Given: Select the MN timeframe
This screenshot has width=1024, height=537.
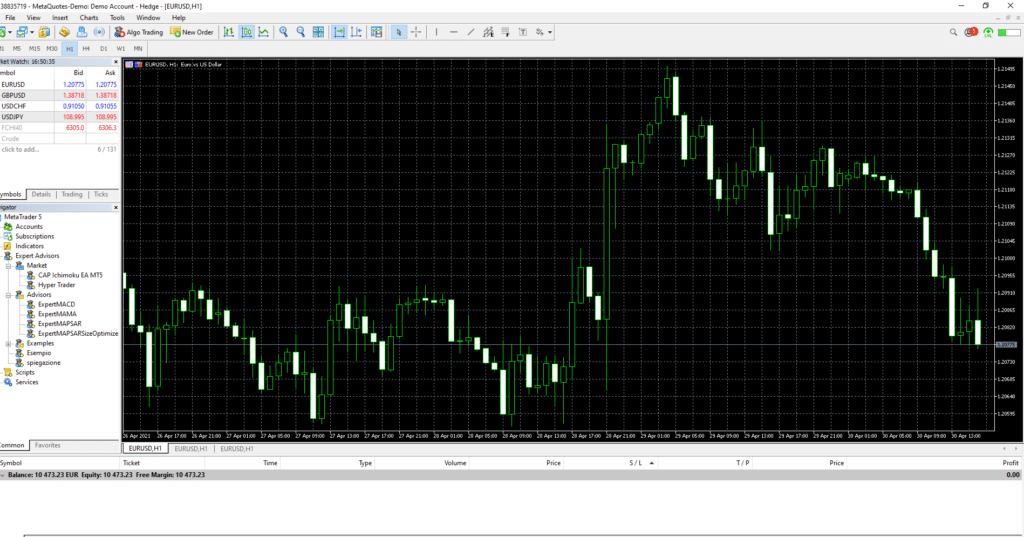Looking at the screenshot, I should (138, 48).
